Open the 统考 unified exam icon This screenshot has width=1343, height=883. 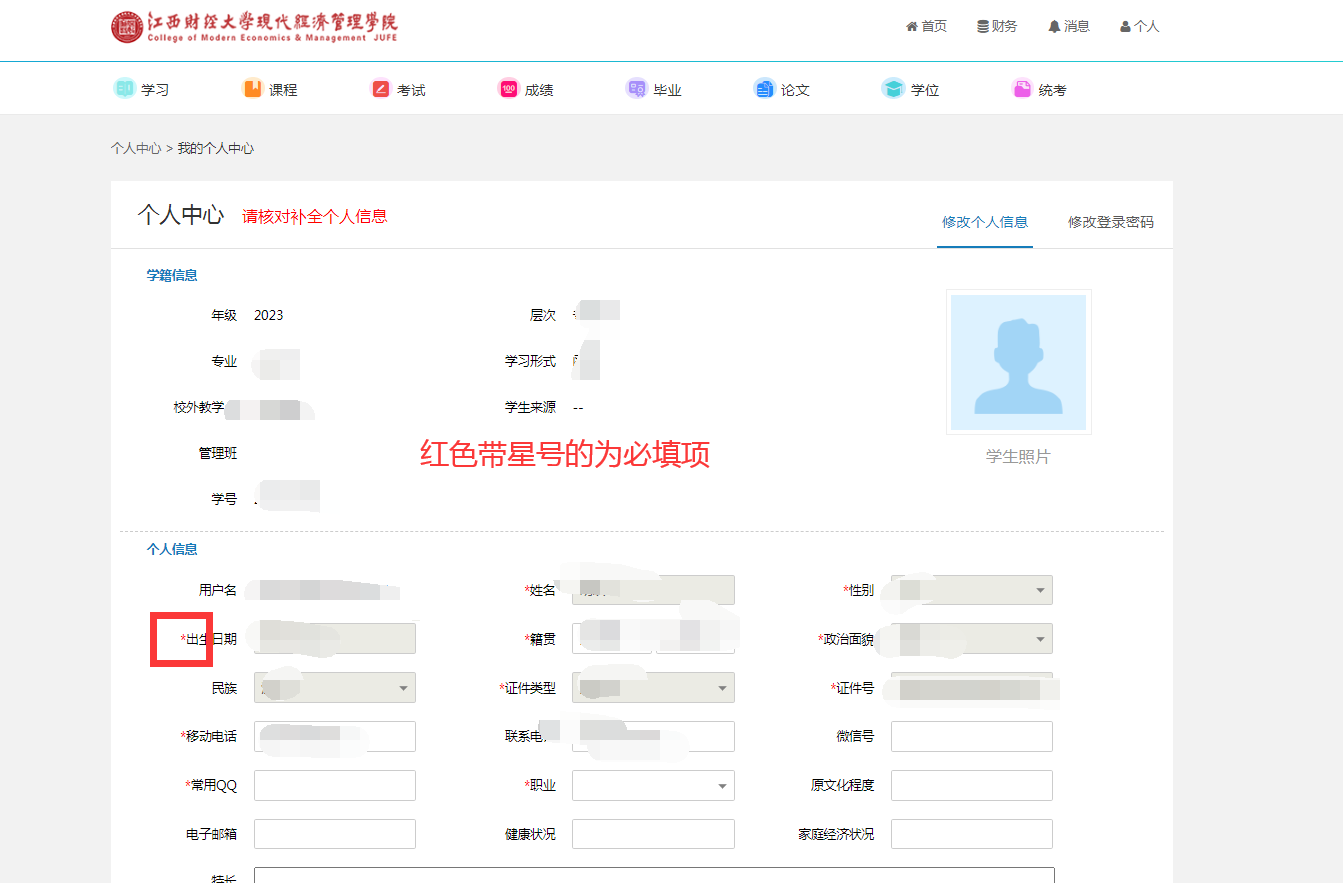point(1022,89)
